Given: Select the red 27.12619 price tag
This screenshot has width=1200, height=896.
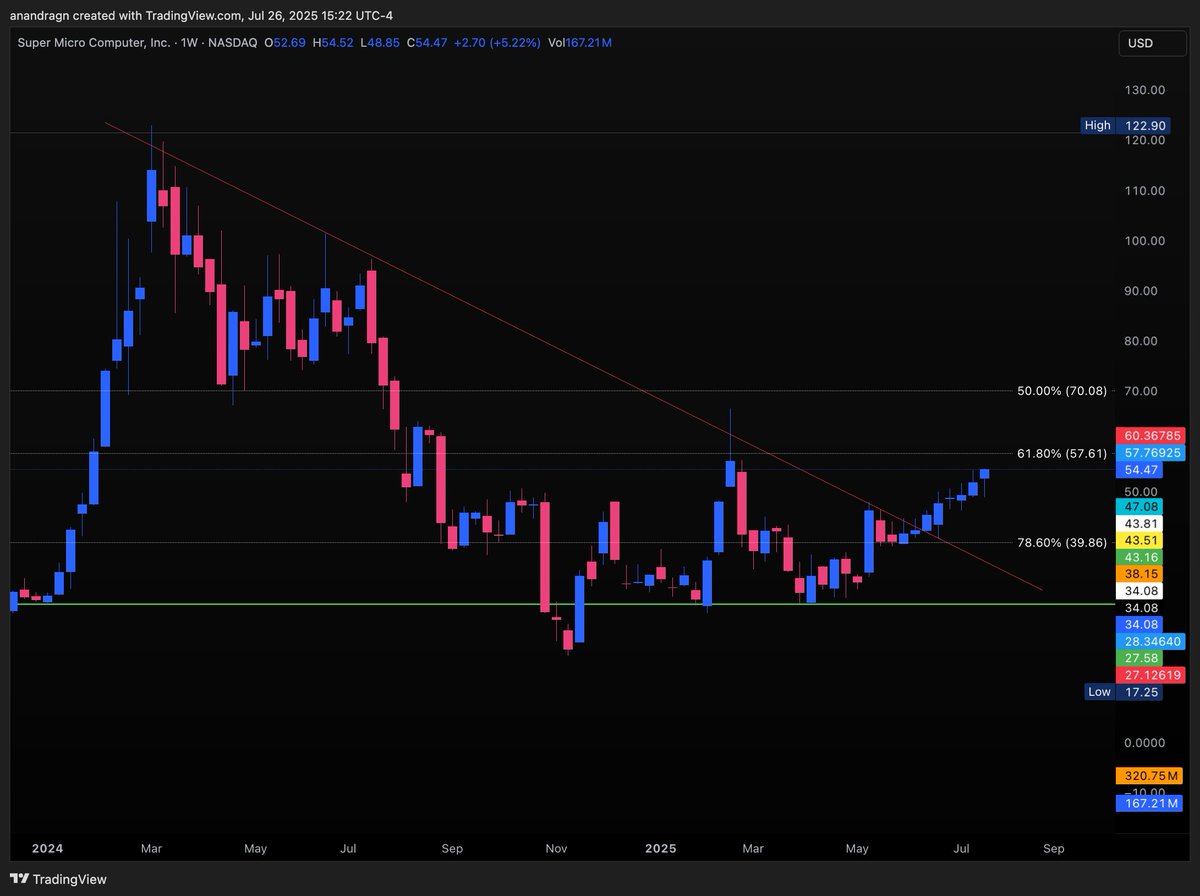Looking at the screenshot, I should [1149, 675].
